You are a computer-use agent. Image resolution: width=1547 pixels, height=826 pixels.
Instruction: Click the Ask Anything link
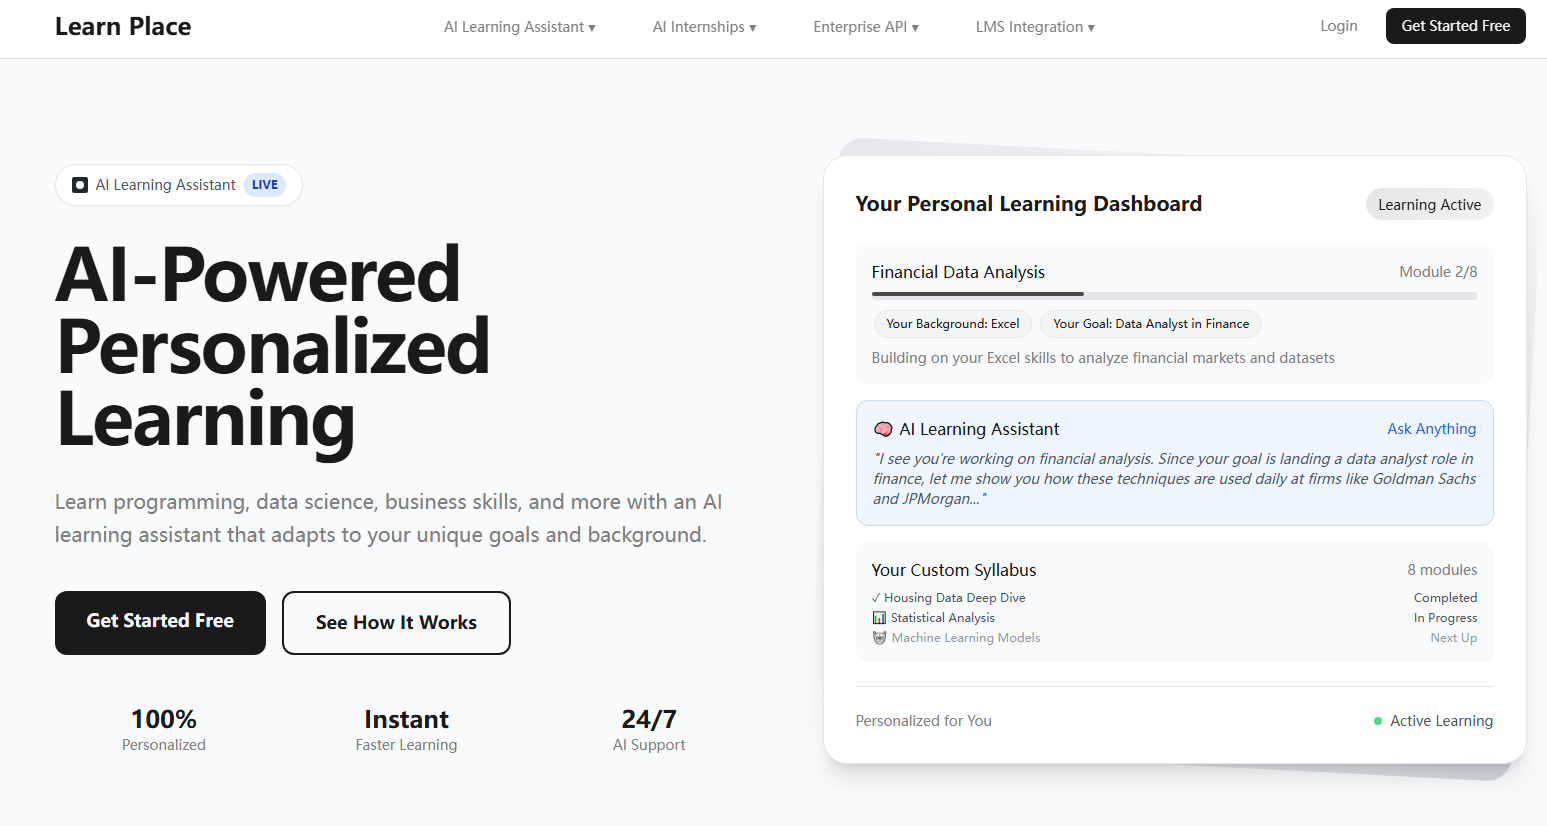click(1431, 428)
